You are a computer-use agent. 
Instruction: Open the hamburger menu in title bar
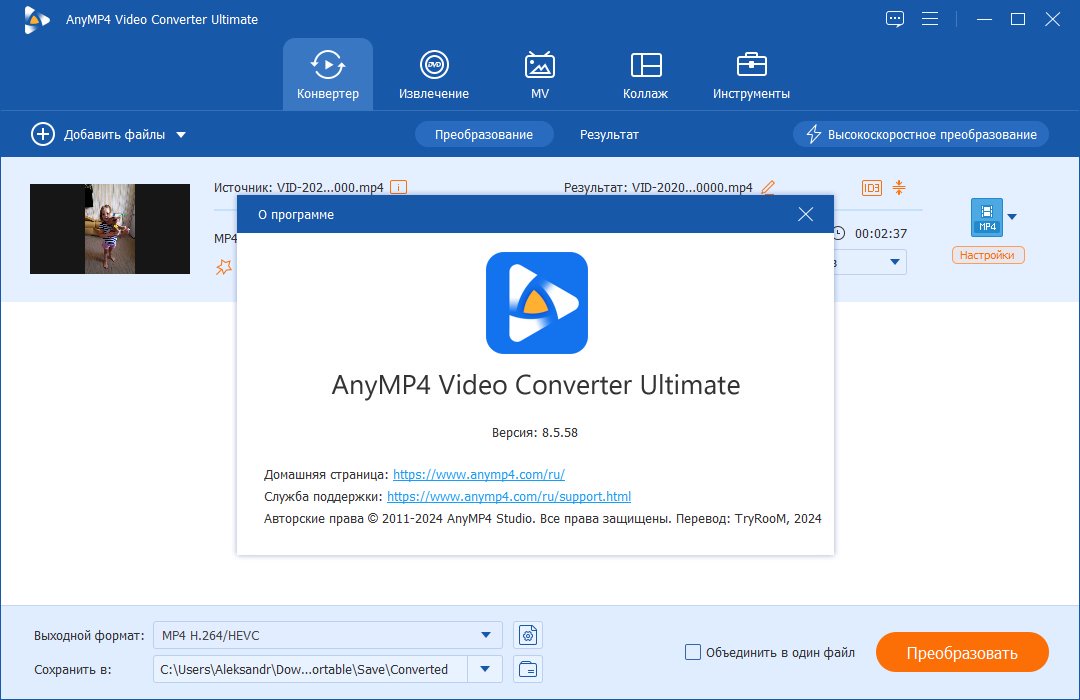click(x=930, y=19)
